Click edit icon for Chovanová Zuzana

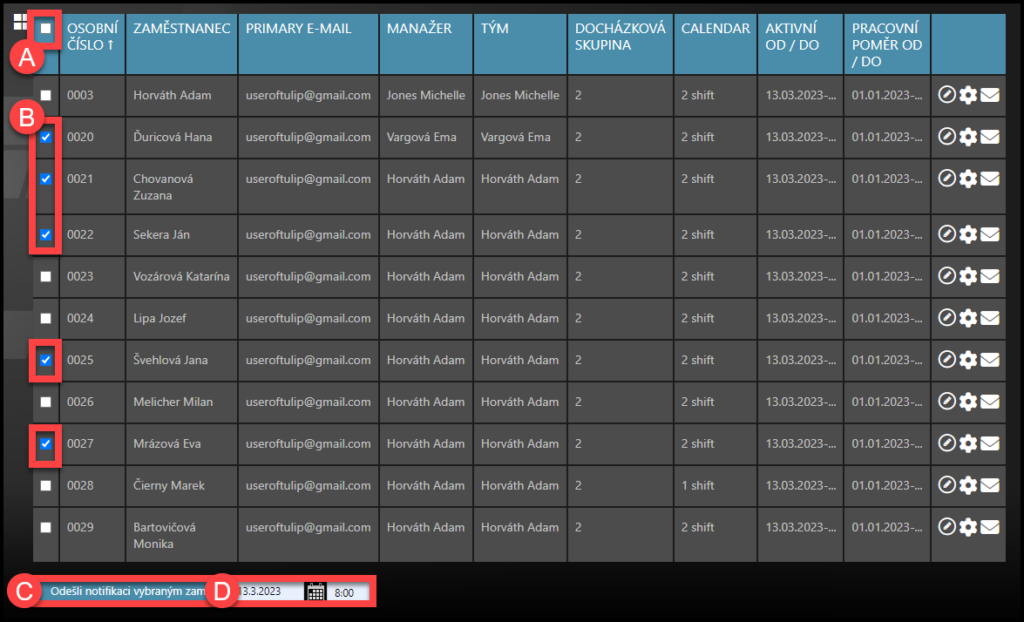(946, 178)
